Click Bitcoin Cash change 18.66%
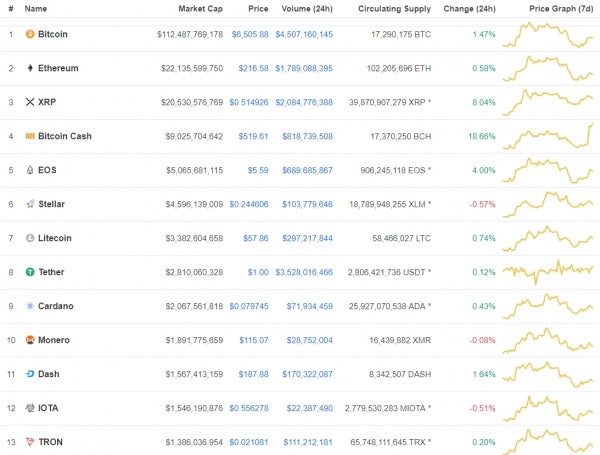Screen dimensions: 600x455 (482, 136)
